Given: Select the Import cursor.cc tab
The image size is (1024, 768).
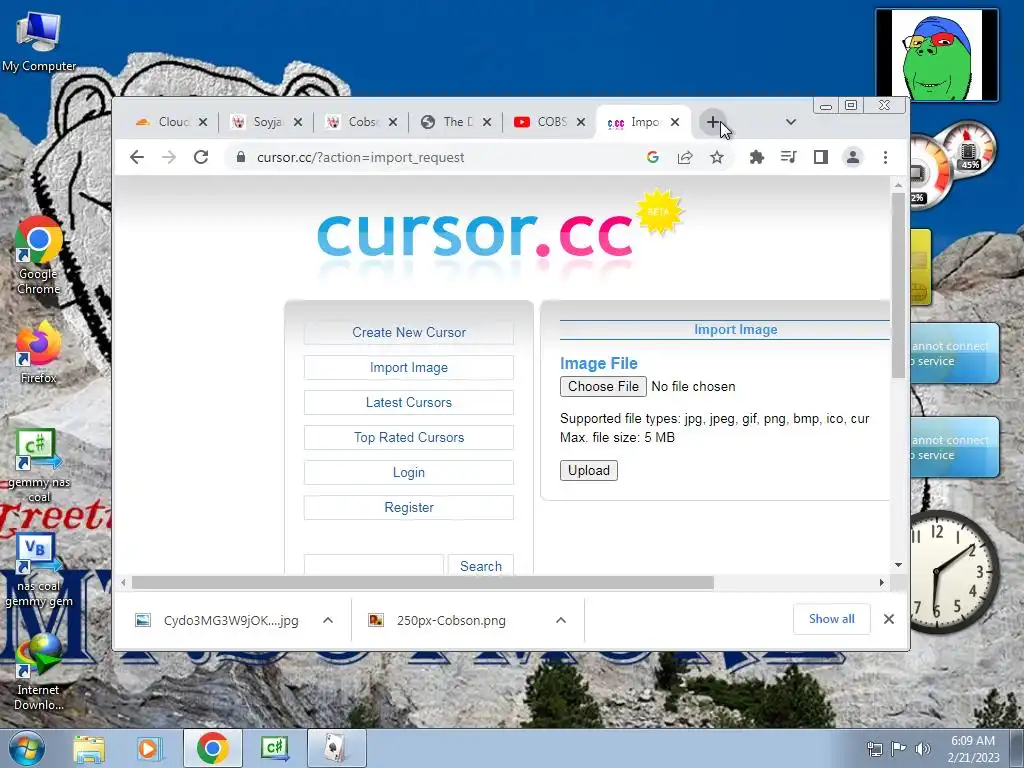Looking at the screenshot, I should tap(643, 122).
